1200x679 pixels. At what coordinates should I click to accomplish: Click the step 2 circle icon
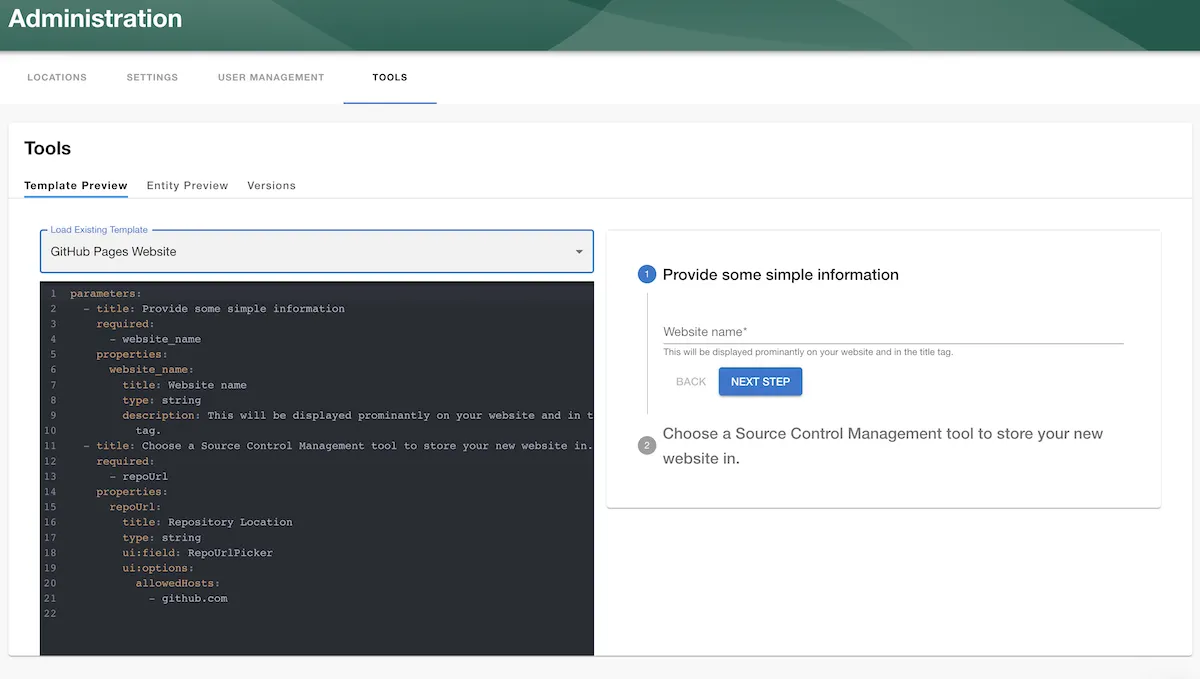click(x=647, y=445)
